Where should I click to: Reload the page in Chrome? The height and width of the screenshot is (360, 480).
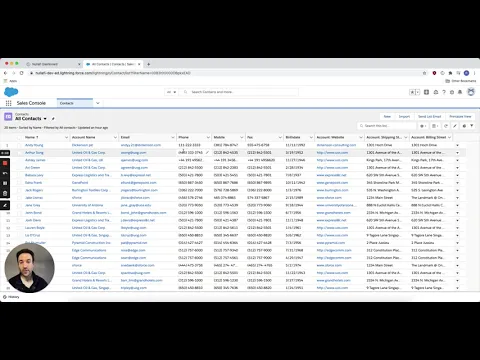tap(22, 73)
